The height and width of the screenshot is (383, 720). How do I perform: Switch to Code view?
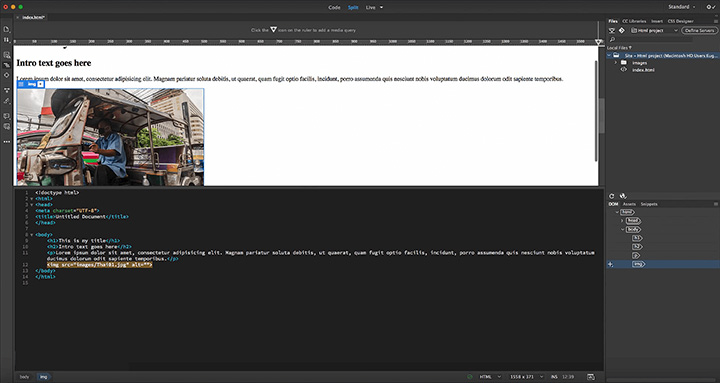(334, 7)
